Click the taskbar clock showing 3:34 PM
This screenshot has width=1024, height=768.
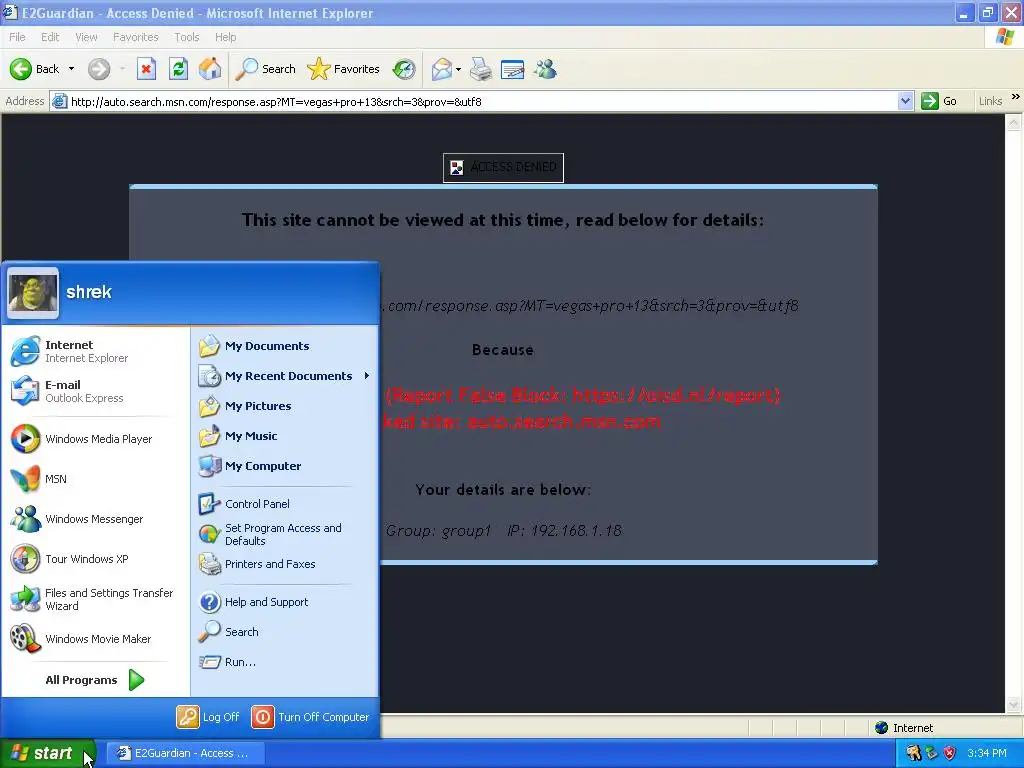(x=987, y=754)
